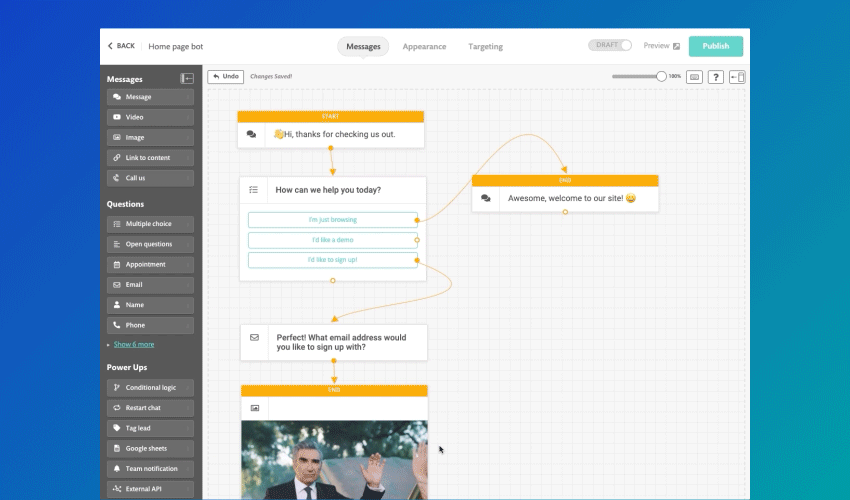Viewport: 850px width, 500px height.
Task: Add a Link to content block
Action: click(x=150, y=158)
